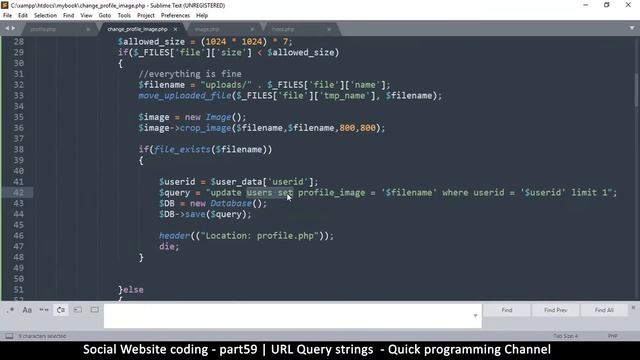Open the Edit menu
This screenshot has height=360, width=640.
(23, 16)
